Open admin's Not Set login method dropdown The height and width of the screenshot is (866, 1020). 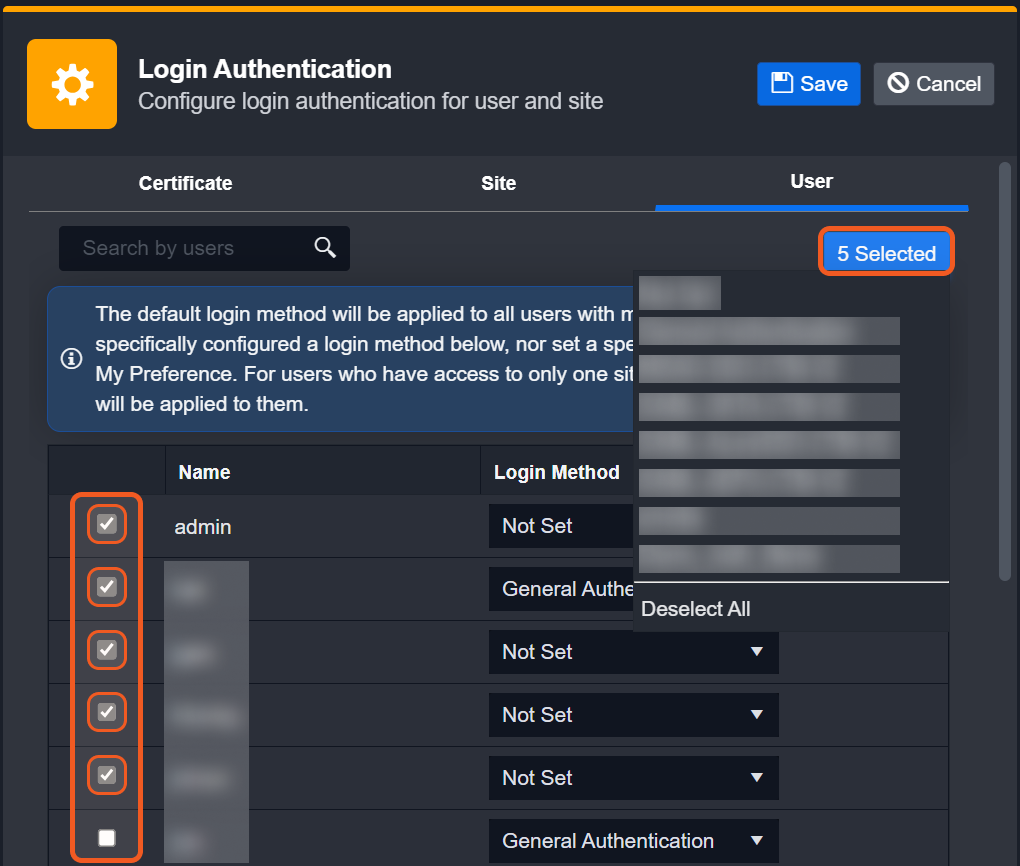[x=560, y=526]
